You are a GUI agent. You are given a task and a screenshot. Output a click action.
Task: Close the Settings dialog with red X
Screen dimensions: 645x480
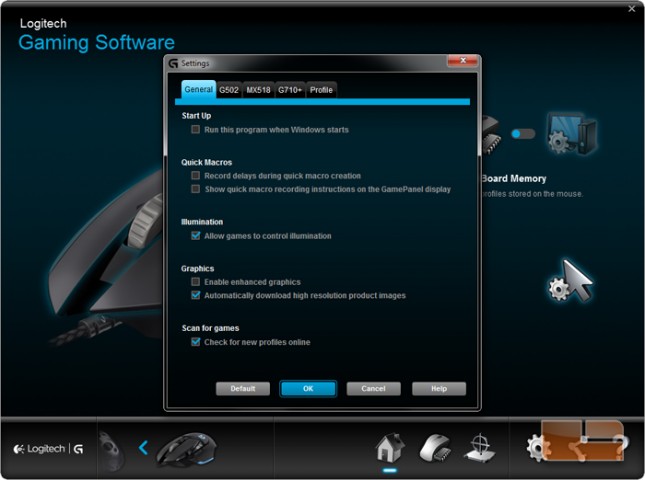462,61
